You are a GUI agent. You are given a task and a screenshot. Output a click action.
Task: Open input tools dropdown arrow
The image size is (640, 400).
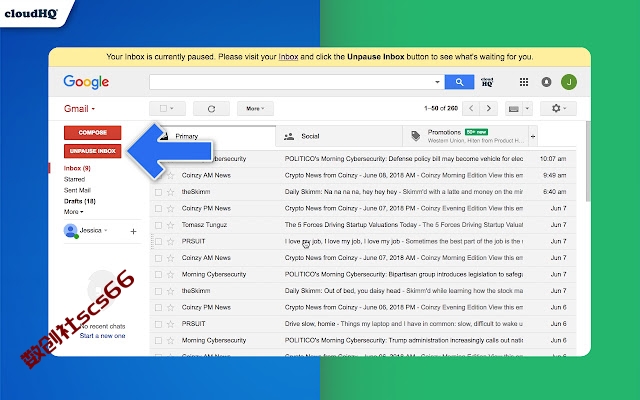point(527,109)
